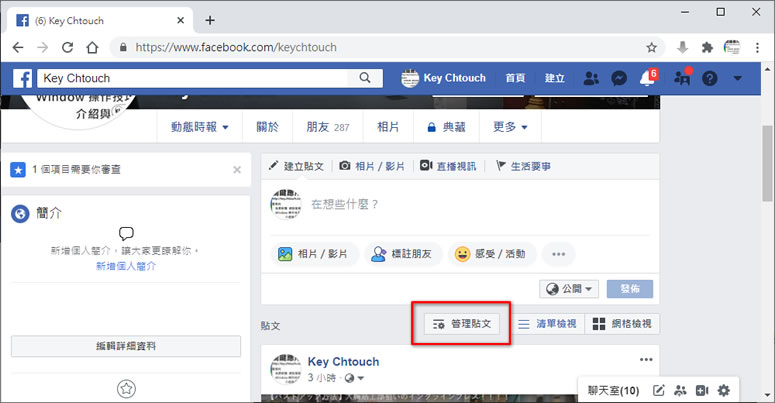Click the 管理貼文 button
This screenshot has height=403, width=775.
click(462, 324)
